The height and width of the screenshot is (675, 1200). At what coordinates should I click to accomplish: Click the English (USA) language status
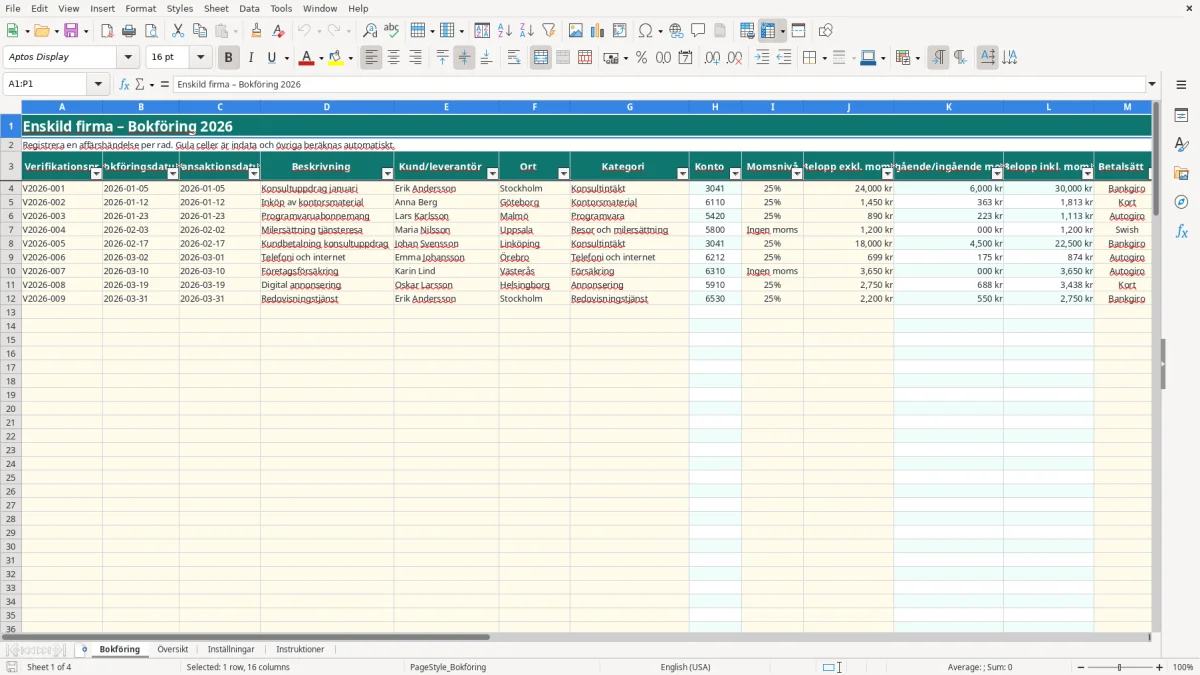(x=685, y=667)
